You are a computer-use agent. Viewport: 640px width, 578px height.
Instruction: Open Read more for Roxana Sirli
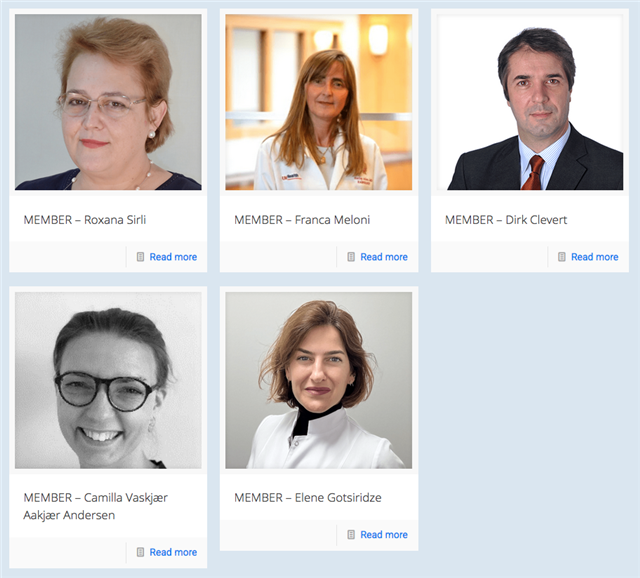pos(173,257)
